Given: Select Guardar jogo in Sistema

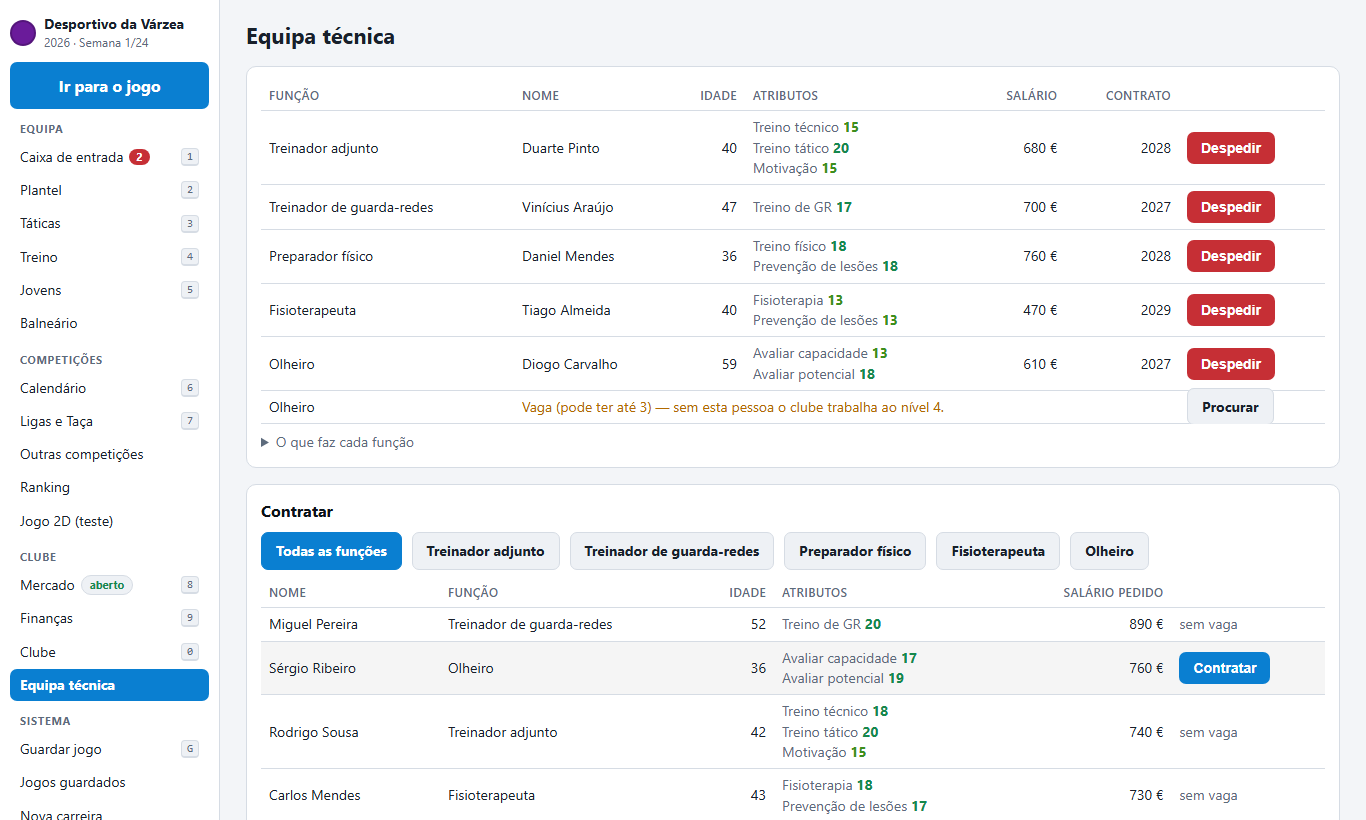Looking at the screenshot, I should click(x=109, y=749).
